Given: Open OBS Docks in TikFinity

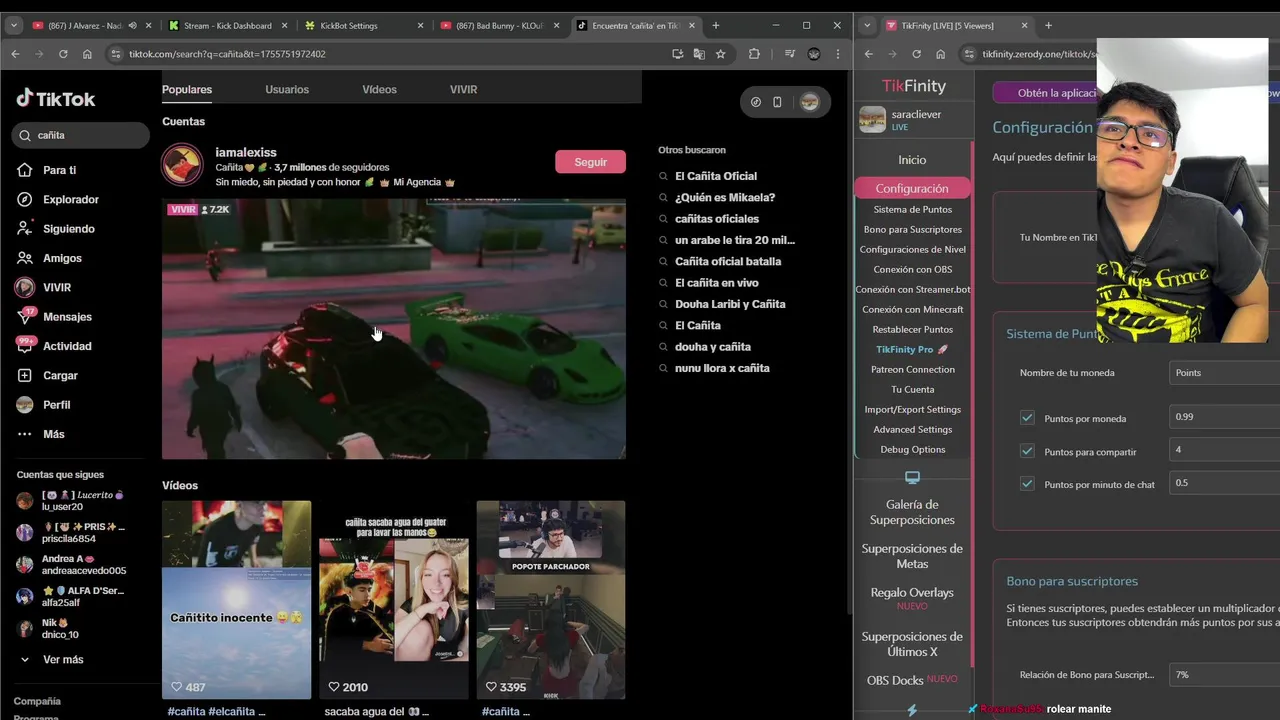Looking at the screenshot, I should click(912, 680).
